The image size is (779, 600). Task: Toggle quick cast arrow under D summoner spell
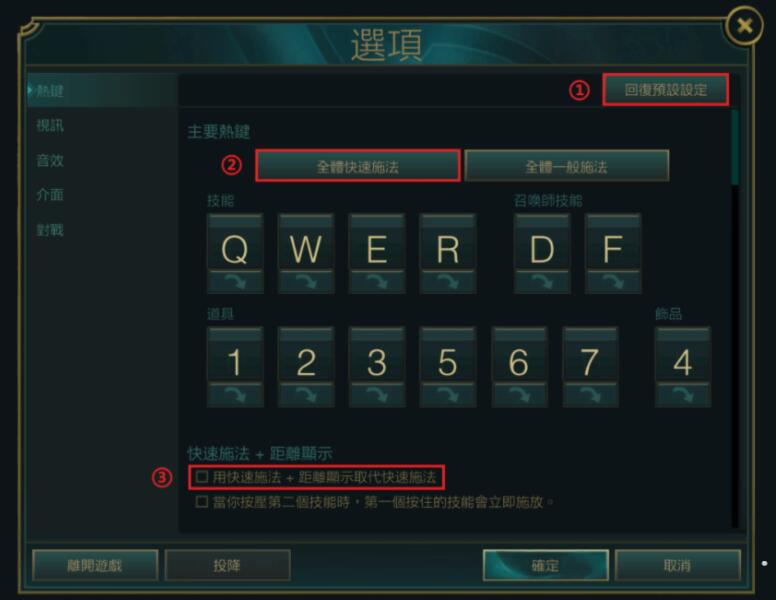(542, 282)
